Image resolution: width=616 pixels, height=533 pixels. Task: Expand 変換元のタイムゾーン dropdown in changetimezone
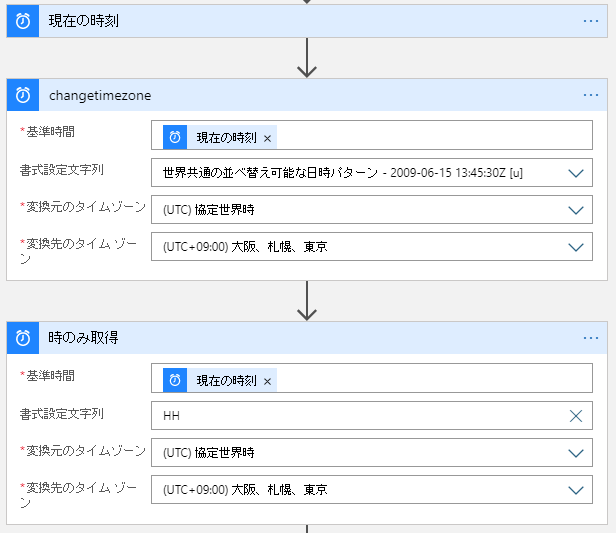pyautogui.click(x=576, y=210)
